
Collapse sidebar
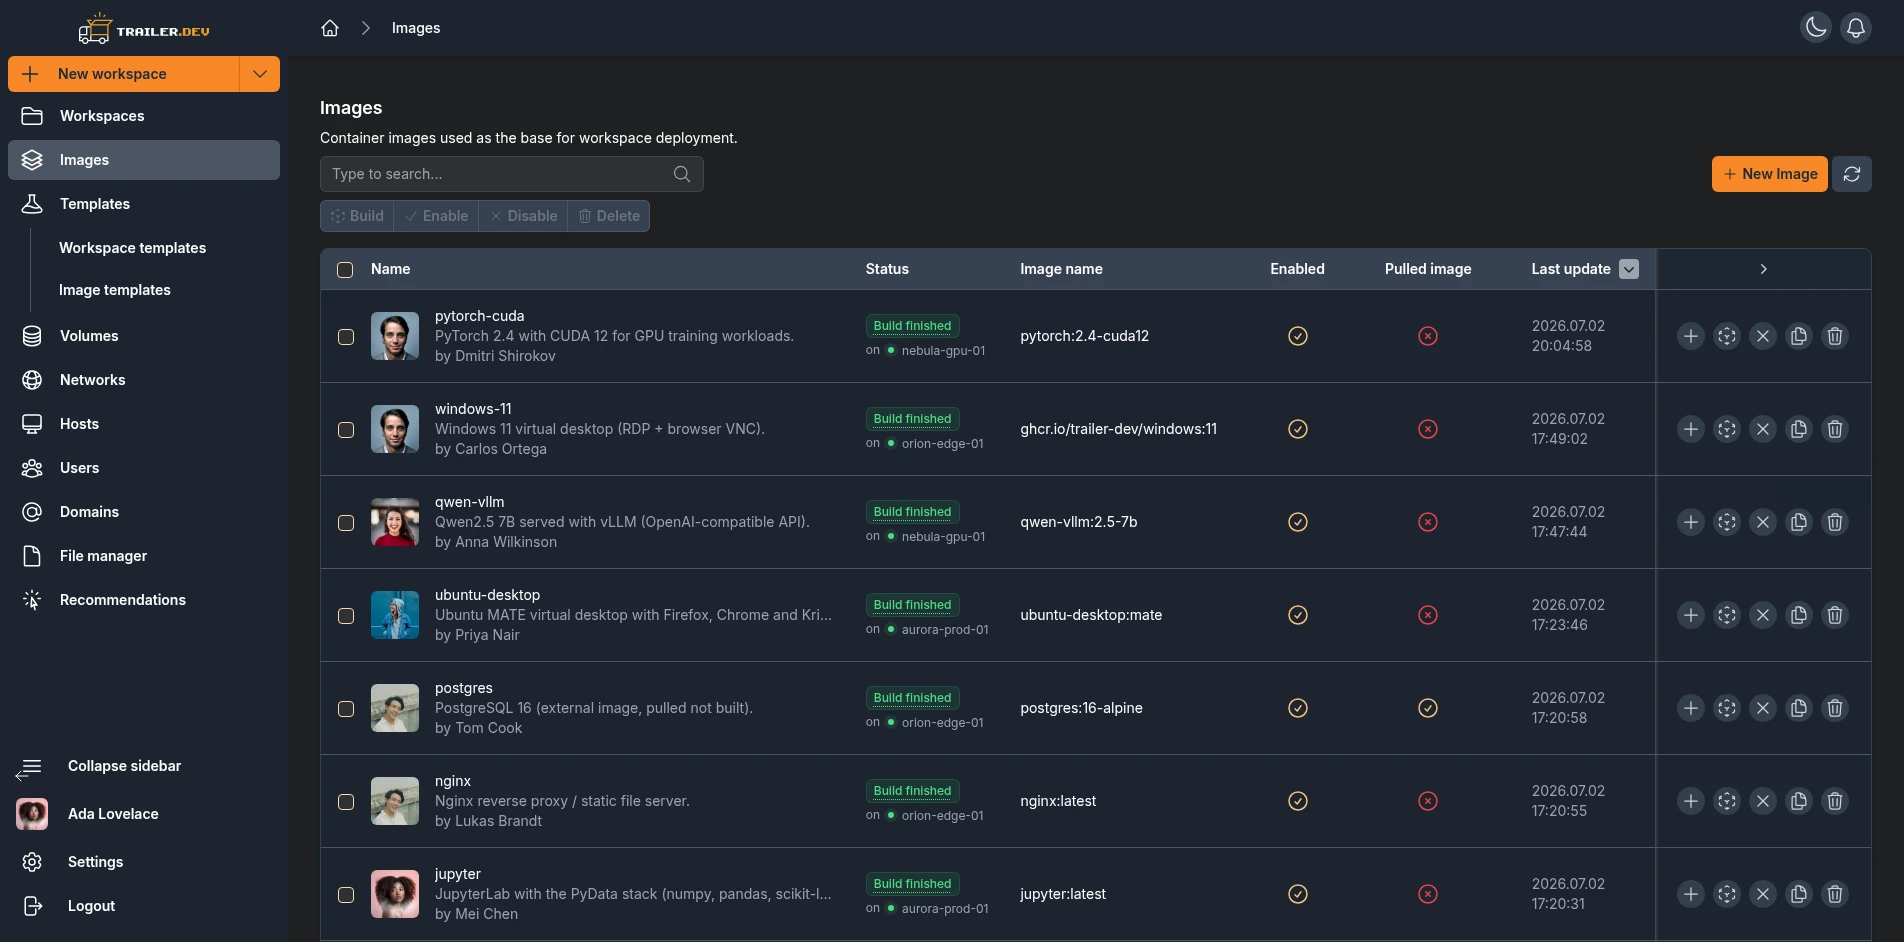[124, 766]
